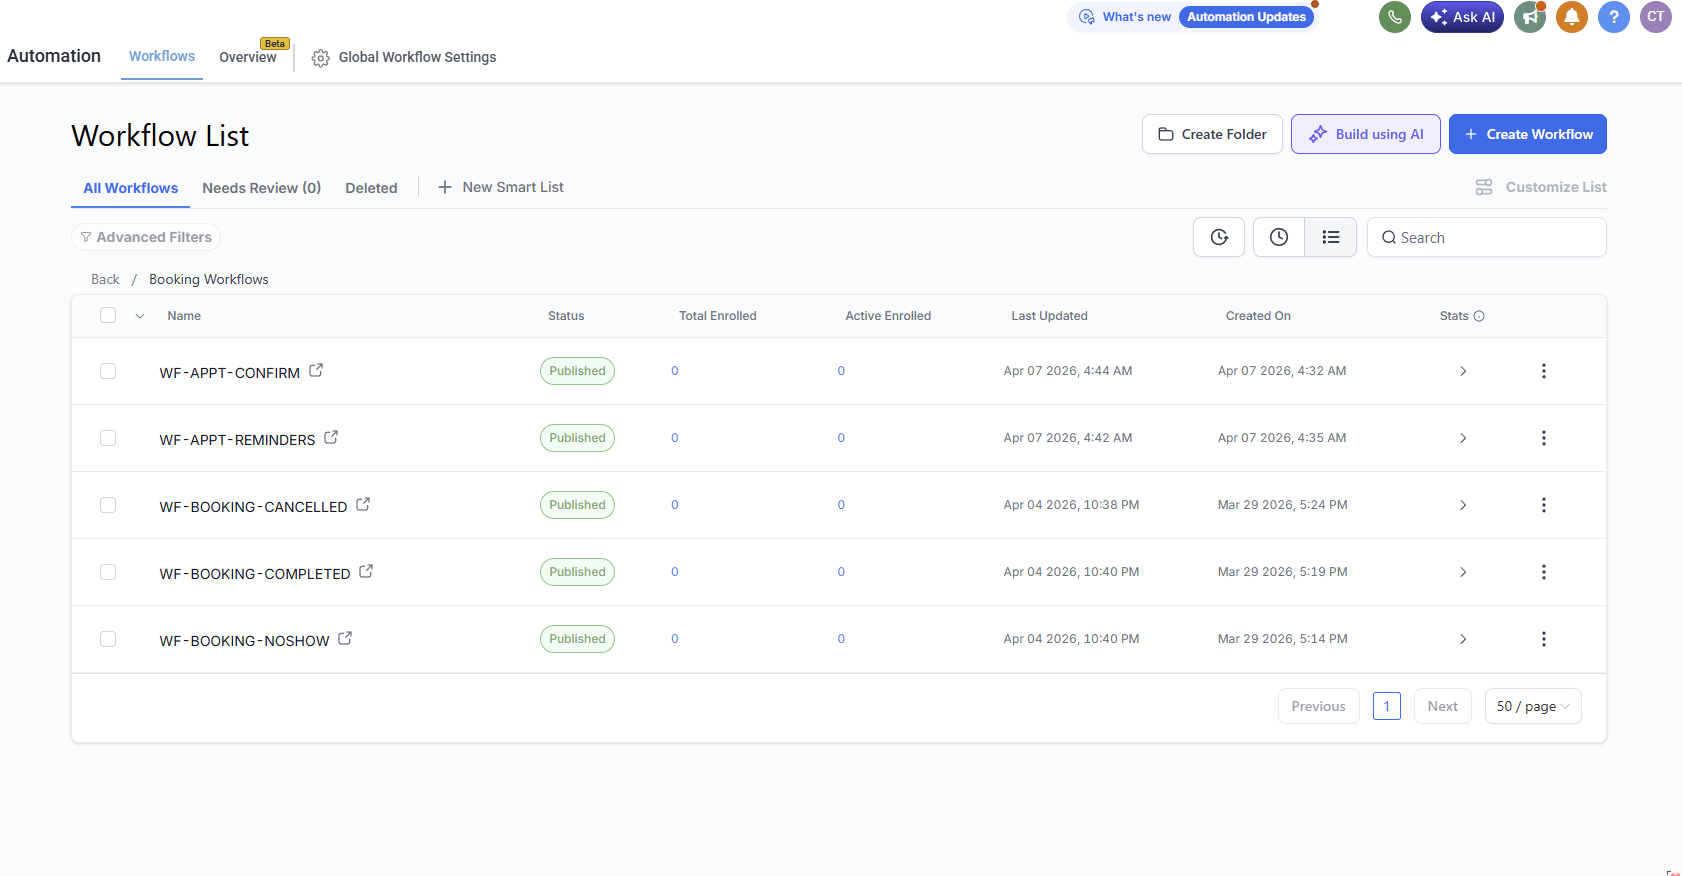This screenshot has height=876, width=1682.
Task: Click the plus icon beside New Smart List
Action: pyautogui.click(x=445, y=187)
